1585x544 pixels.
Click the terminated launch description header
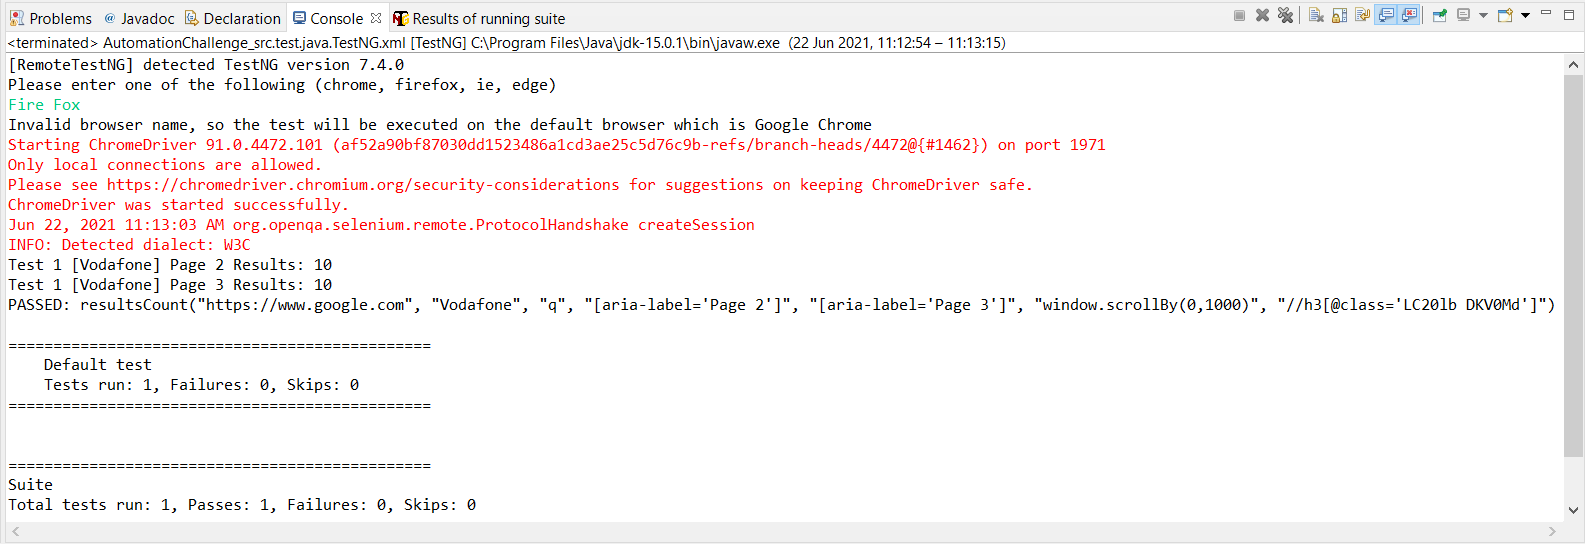pyautogui.click(x=506, y=43)
